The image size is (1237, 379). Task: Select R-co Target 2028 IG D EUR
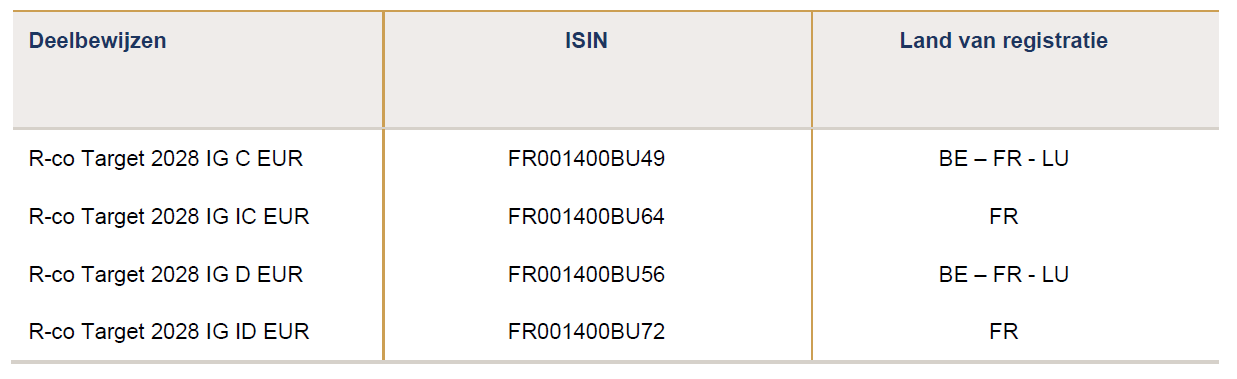[x=166, y=274]
